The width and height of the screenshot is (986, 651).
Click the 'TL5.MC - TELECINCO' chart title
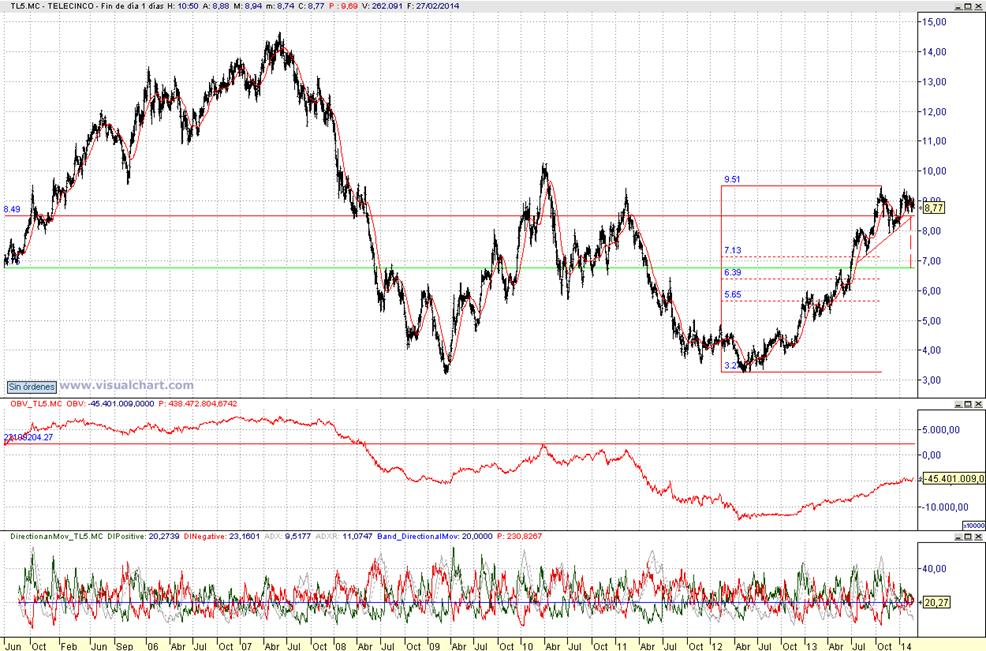tap(52, 6)
